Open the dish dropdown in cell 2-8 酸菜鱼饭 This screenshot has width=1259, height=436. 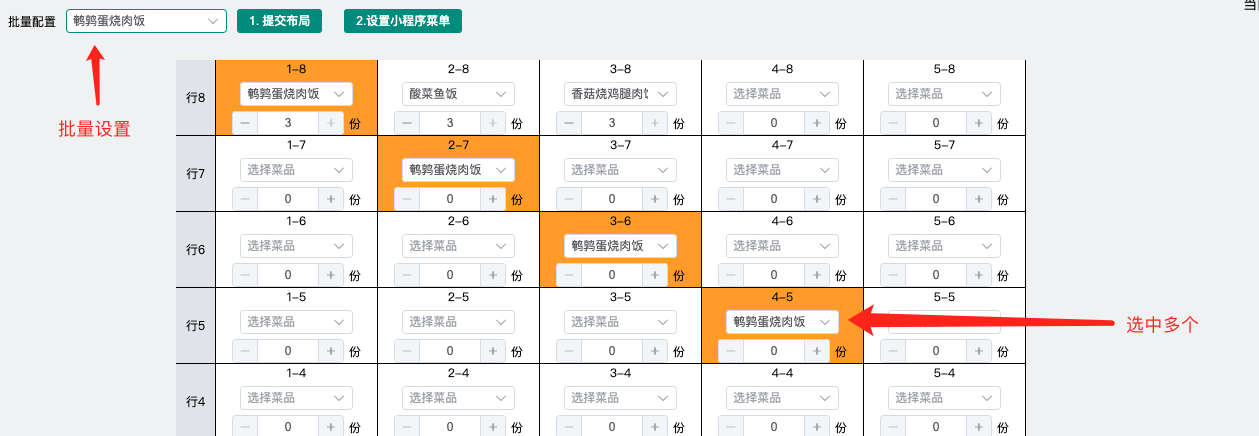[458, 94]
